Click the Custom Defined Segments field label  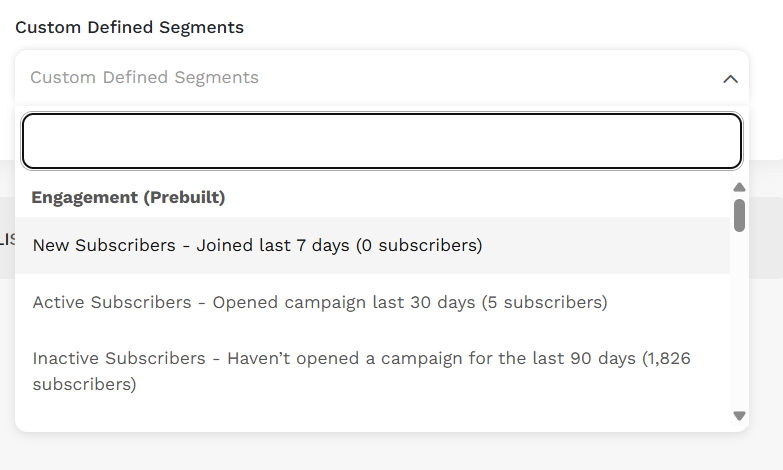click(129, 27)
